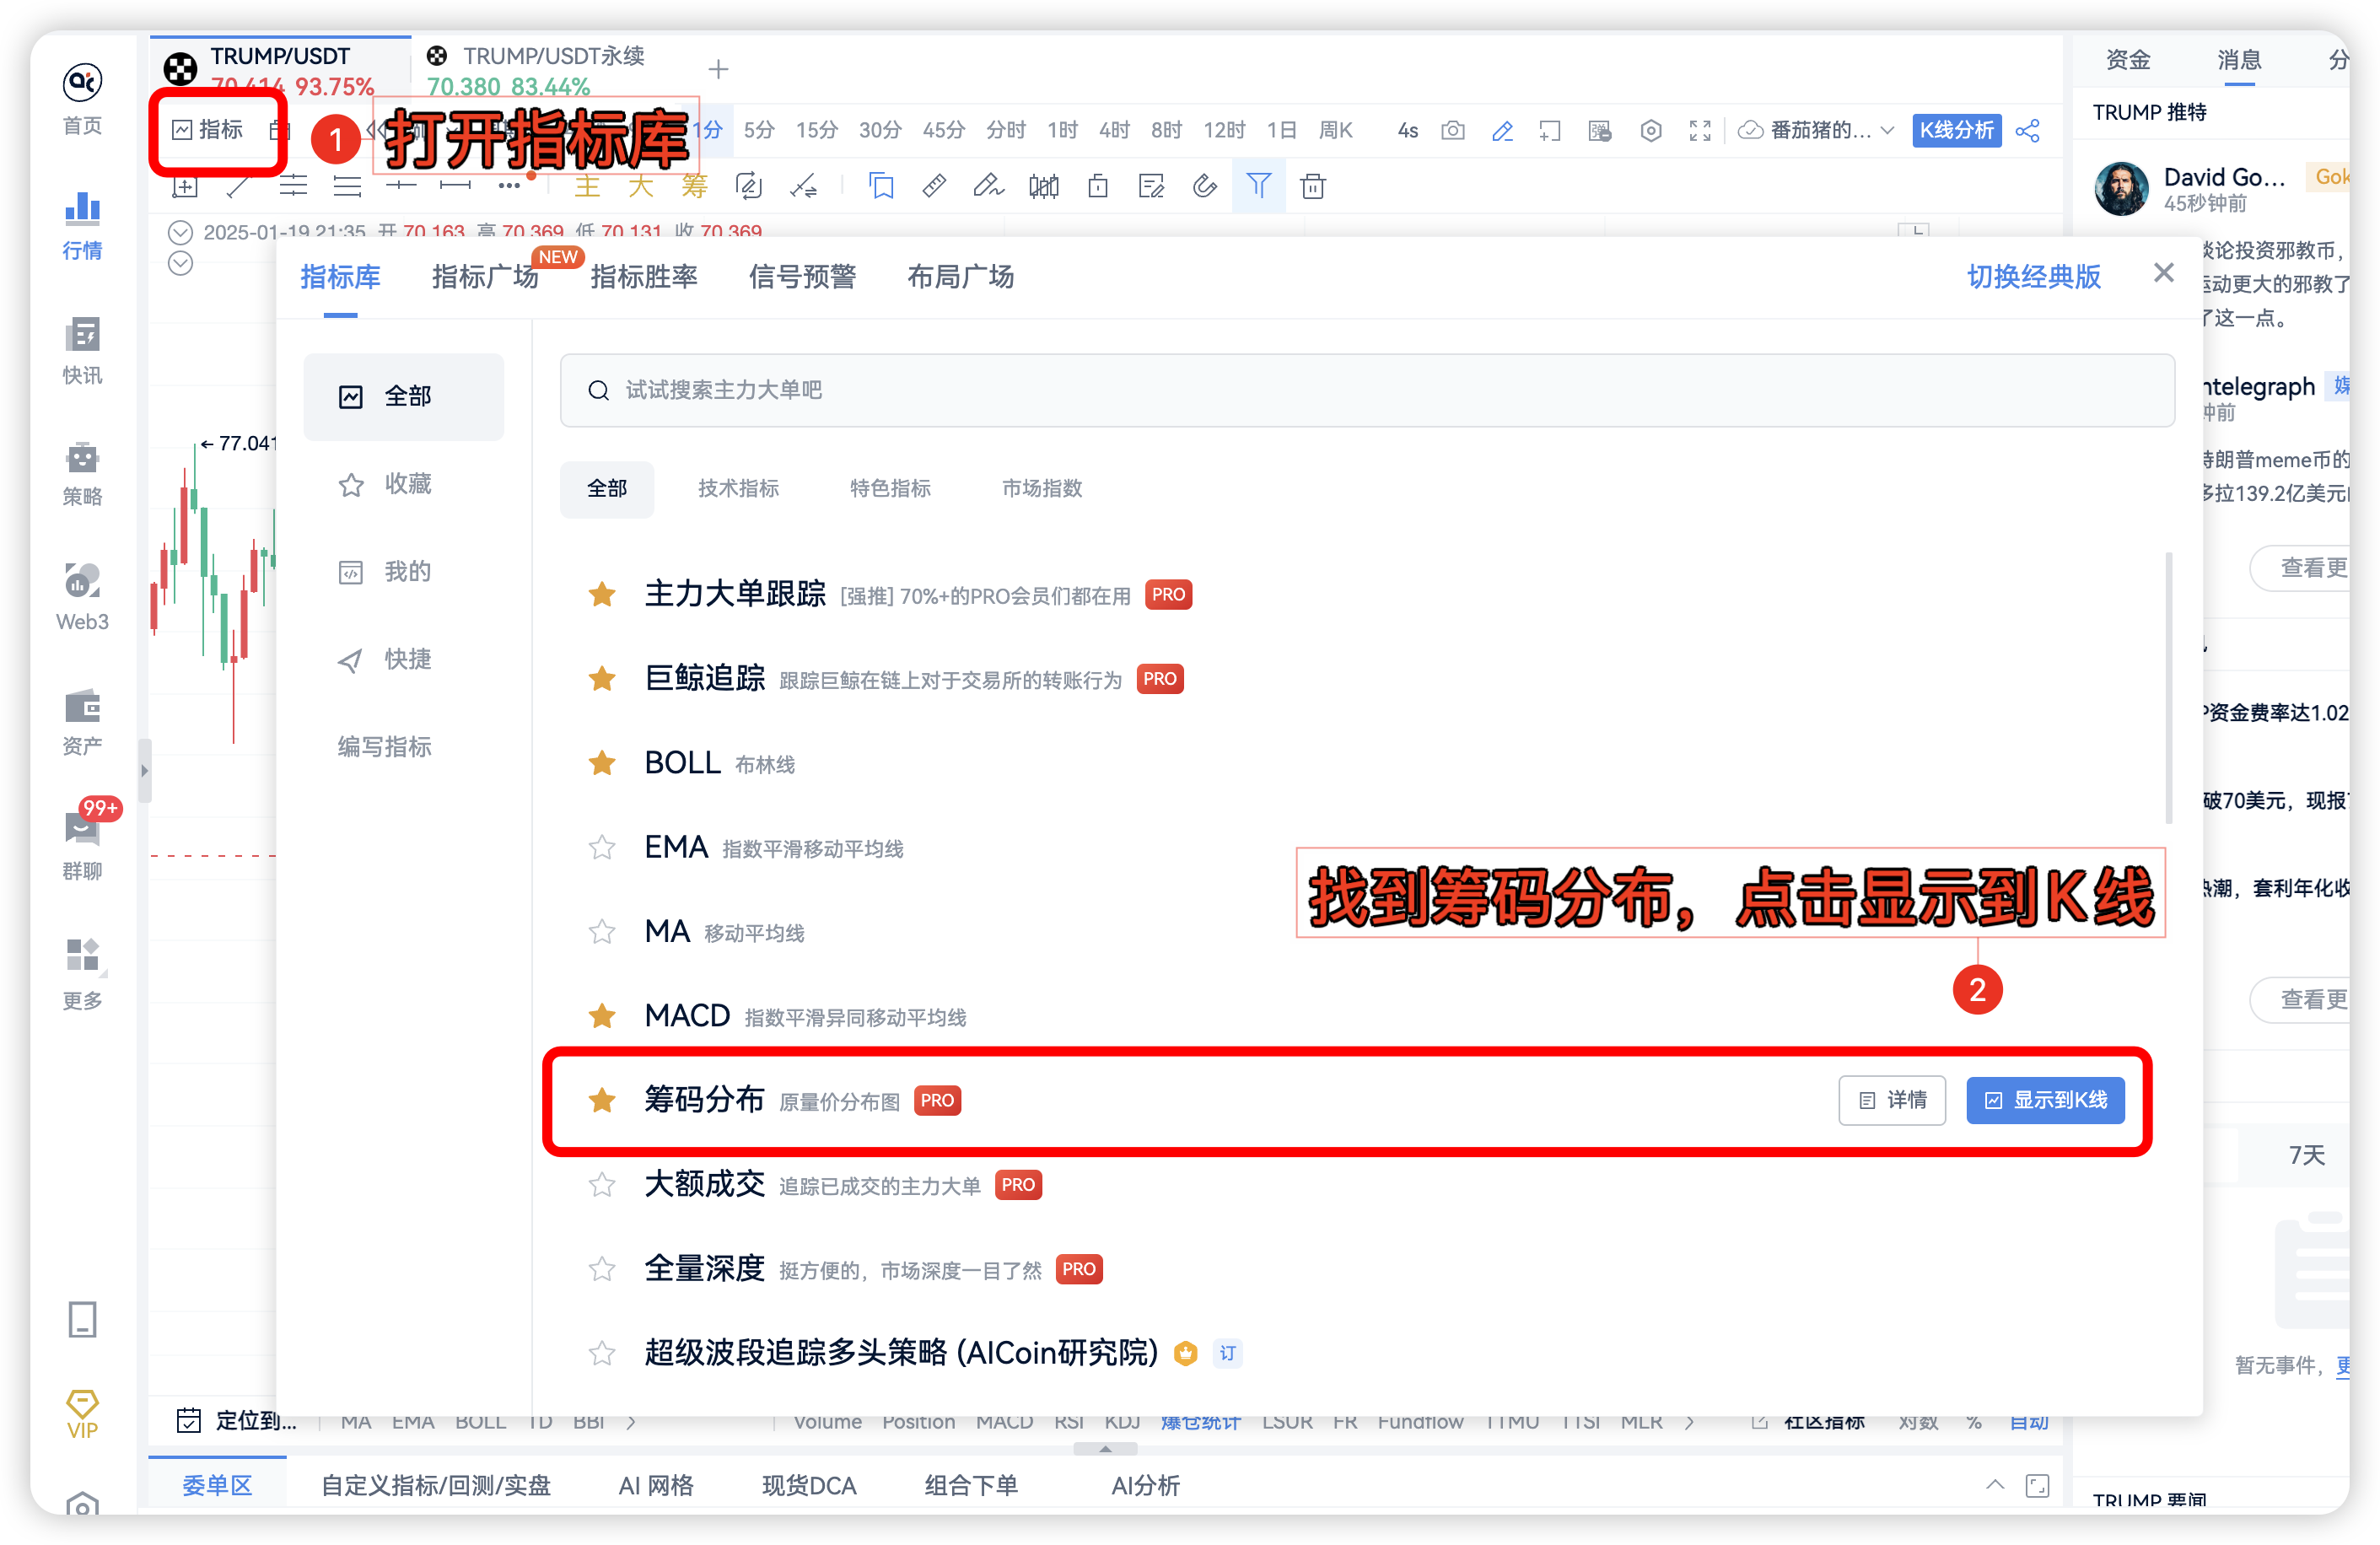The width and height of the screenshot is (2380, 1545).
Task: Select the 15分 timeframe
Action: (x=817, y=130)
